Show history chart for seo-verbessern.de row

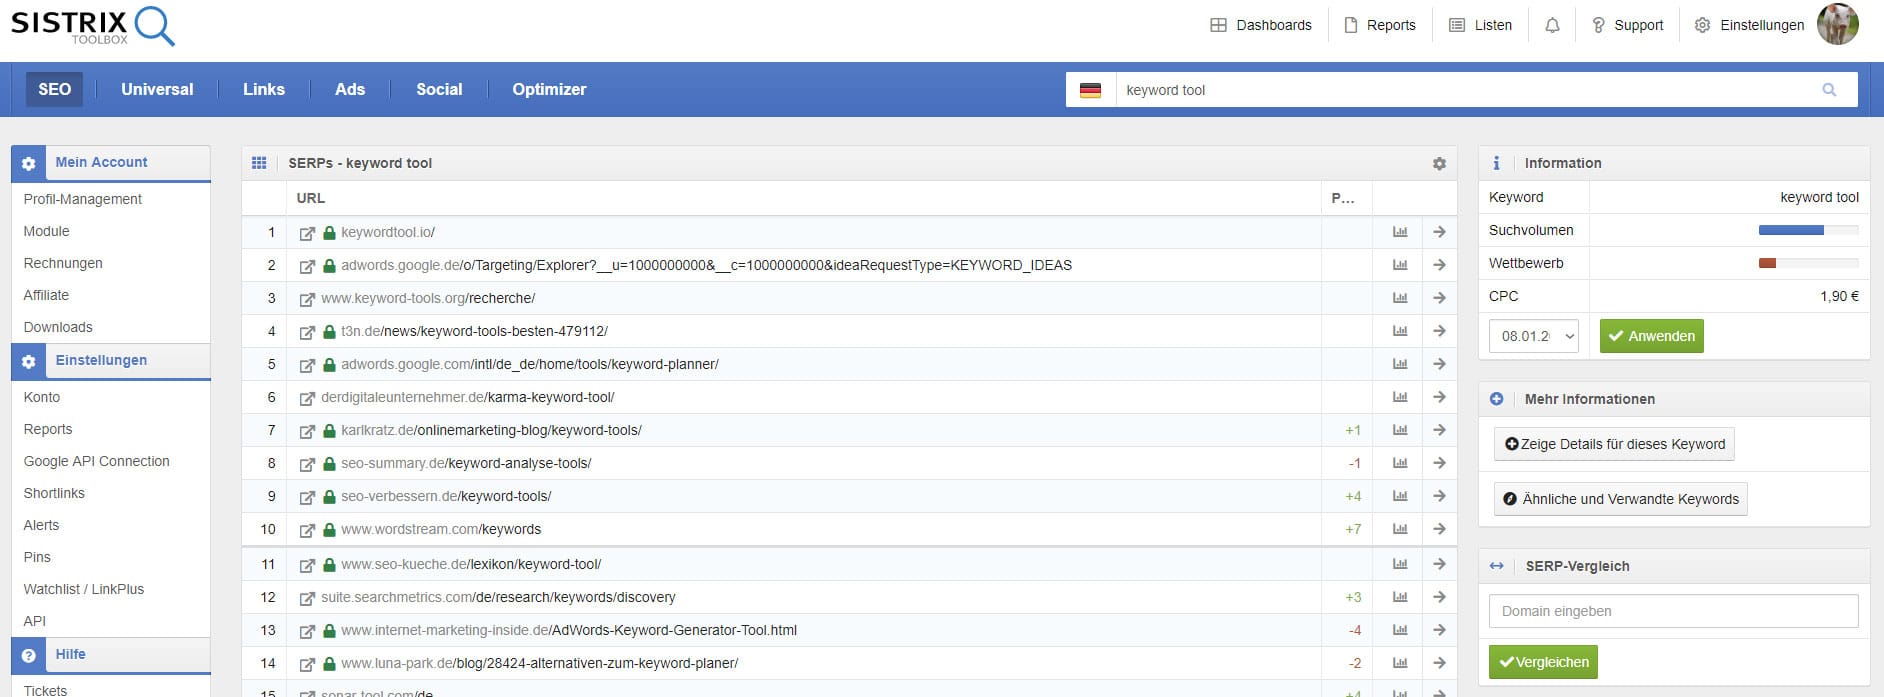point(1400,496)
